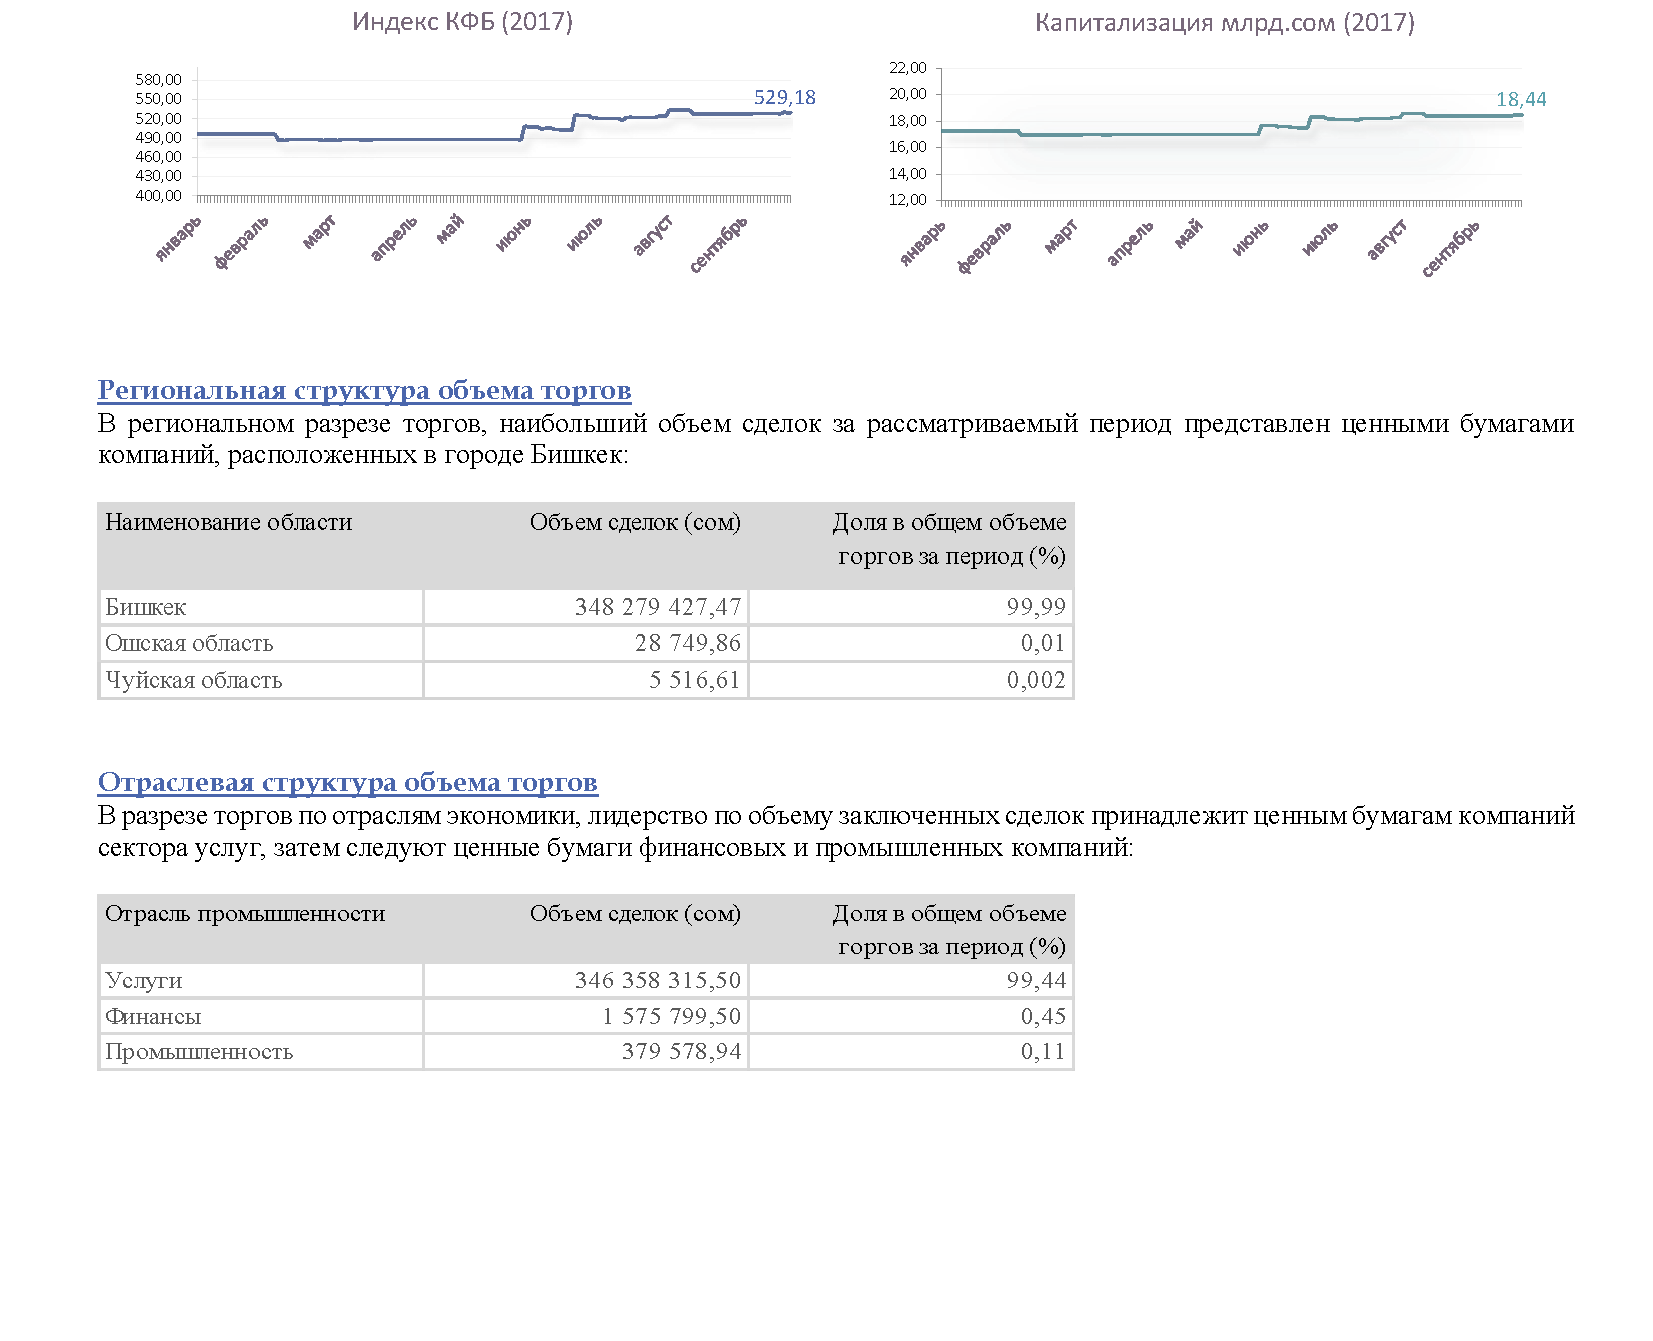The image size is (1653, 1341).
Task: Click 'январь' label under the index chart
Action: pyautogui.click(x=179, y=239)
